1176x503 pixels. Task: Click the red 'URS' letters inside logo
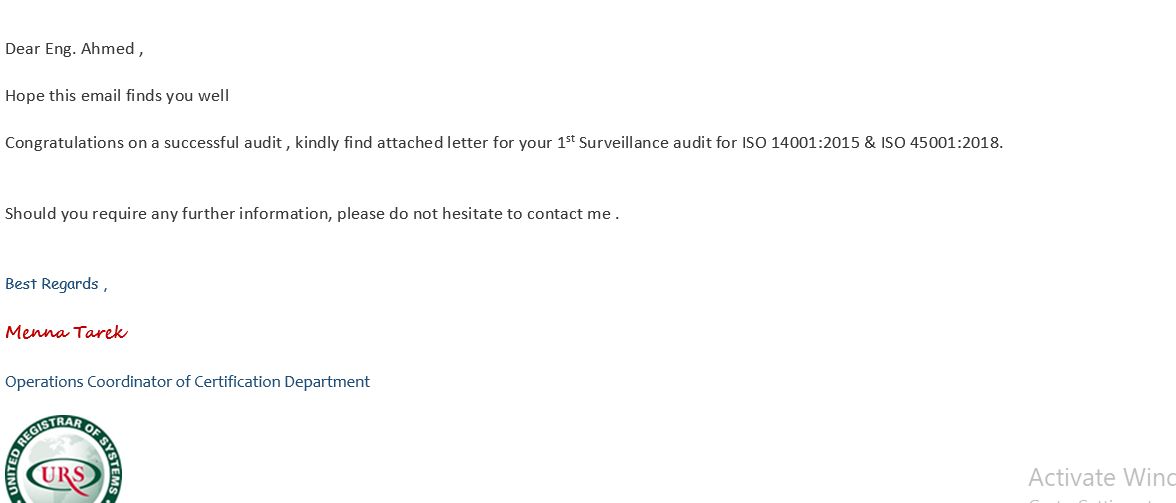[63, 475]
